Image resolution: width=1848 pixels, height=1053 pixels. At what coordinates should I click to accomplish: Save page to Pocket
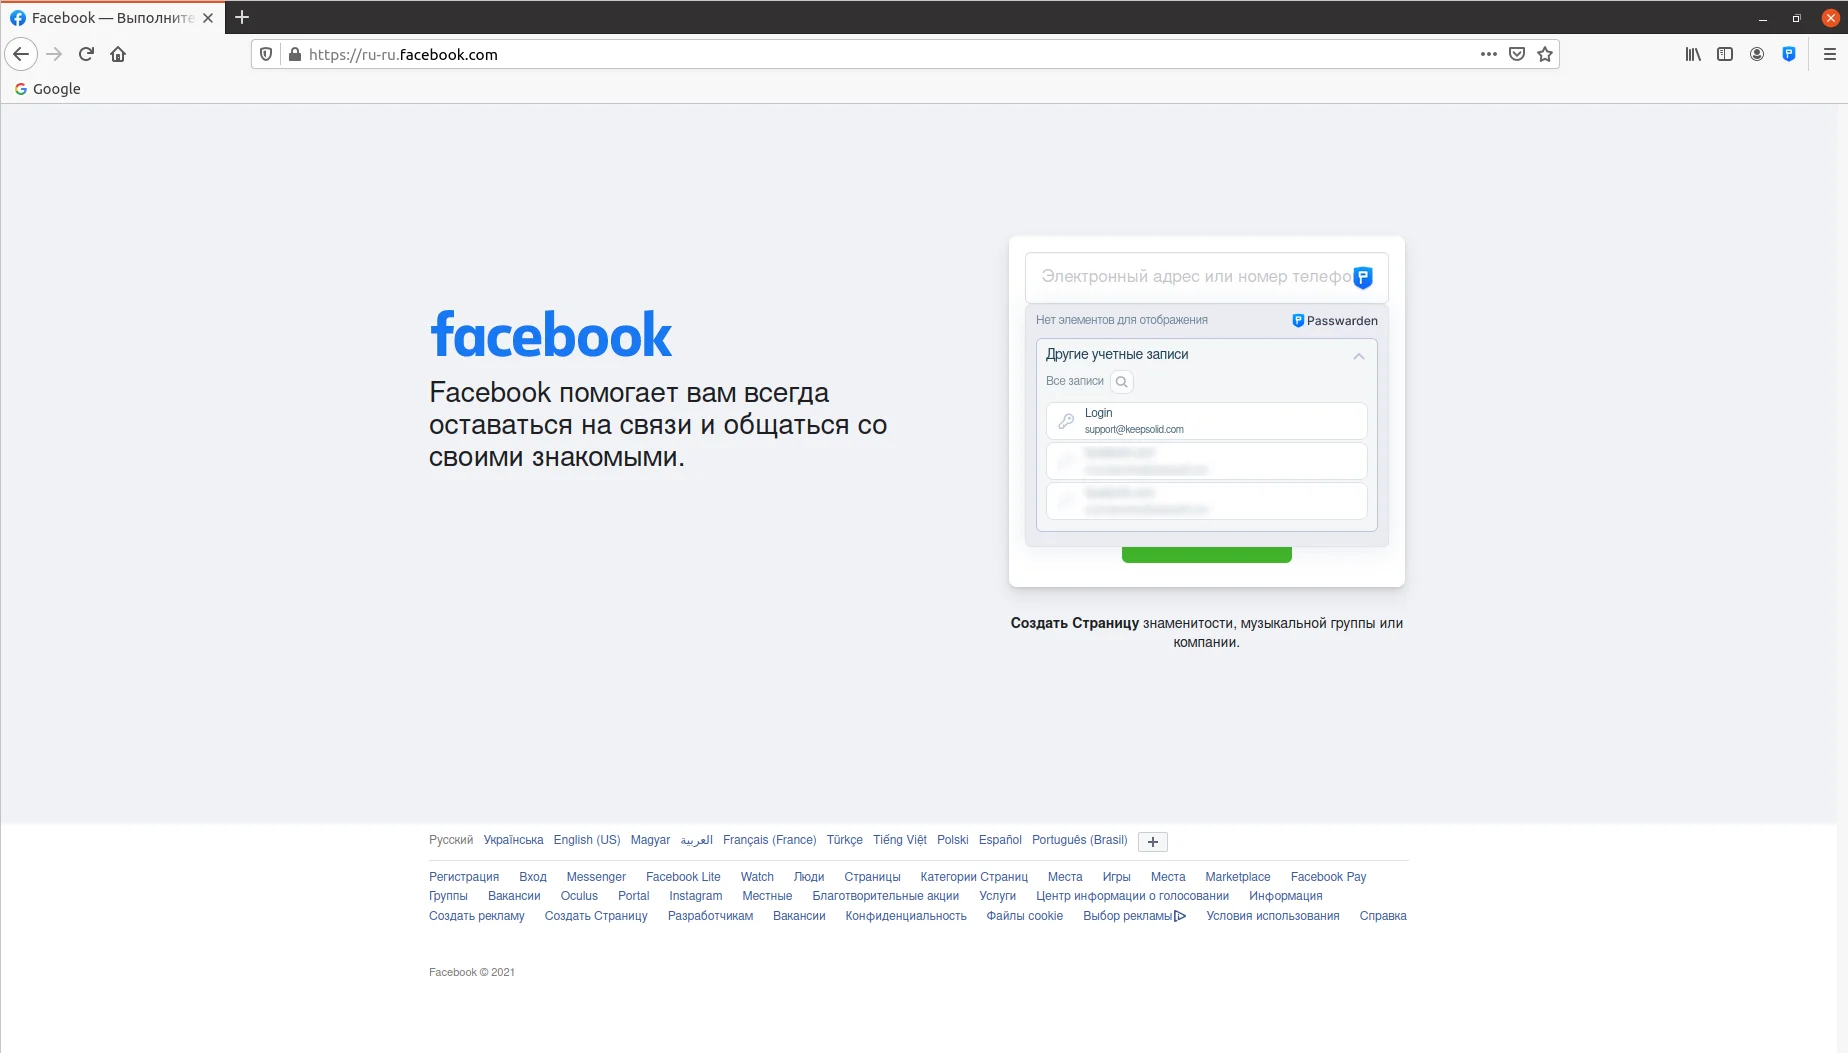[x=1517, y=54]
